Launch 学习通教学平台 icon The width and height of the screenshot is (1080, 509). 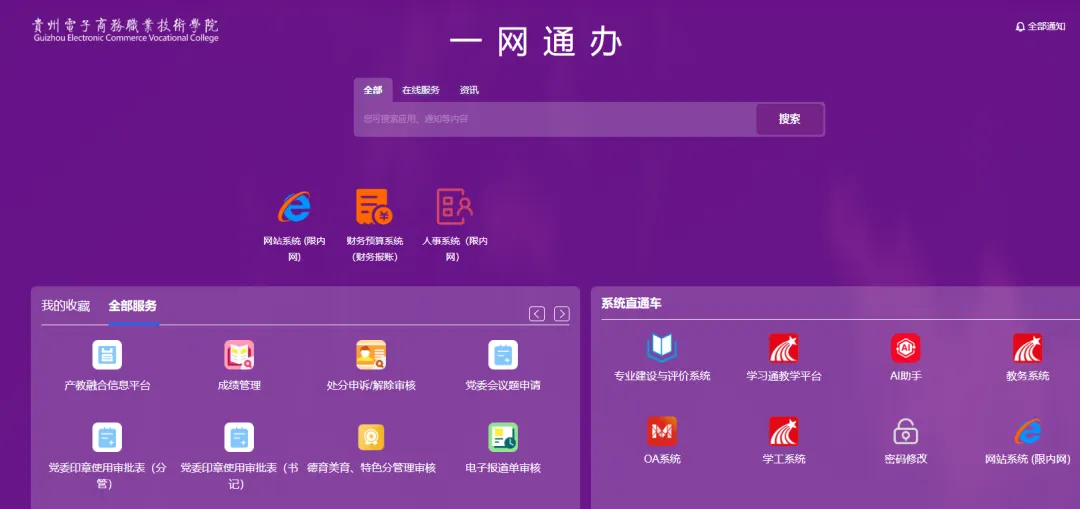784,348
